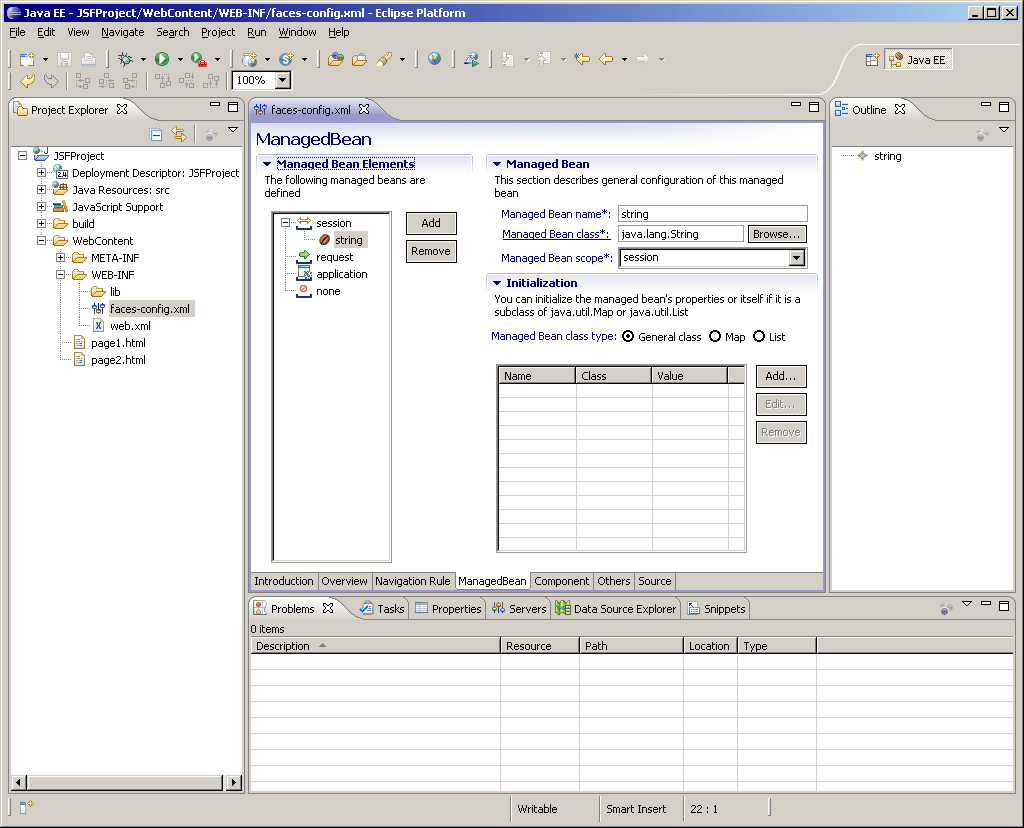Click Collapse All icon in Project Explorer

[x=156, y=135]
